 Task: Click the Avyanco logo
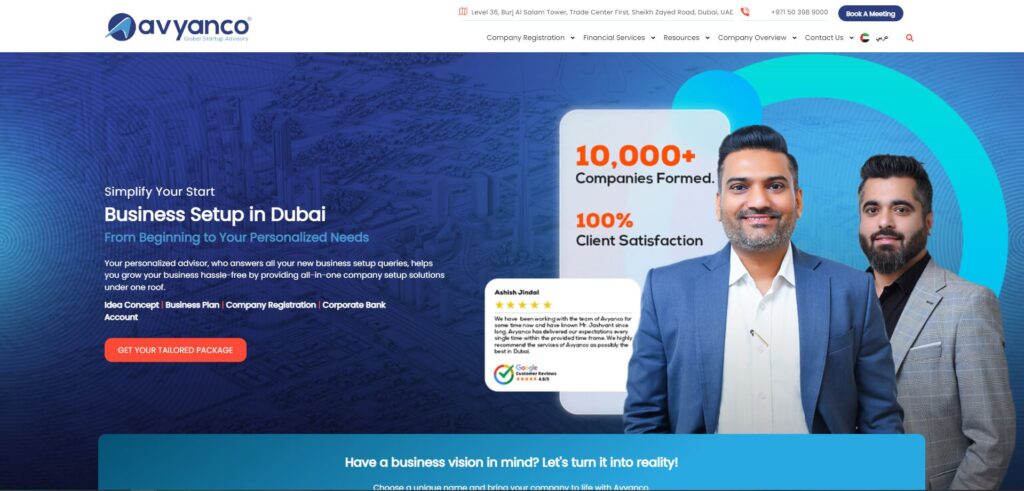(x=178, y=27)
